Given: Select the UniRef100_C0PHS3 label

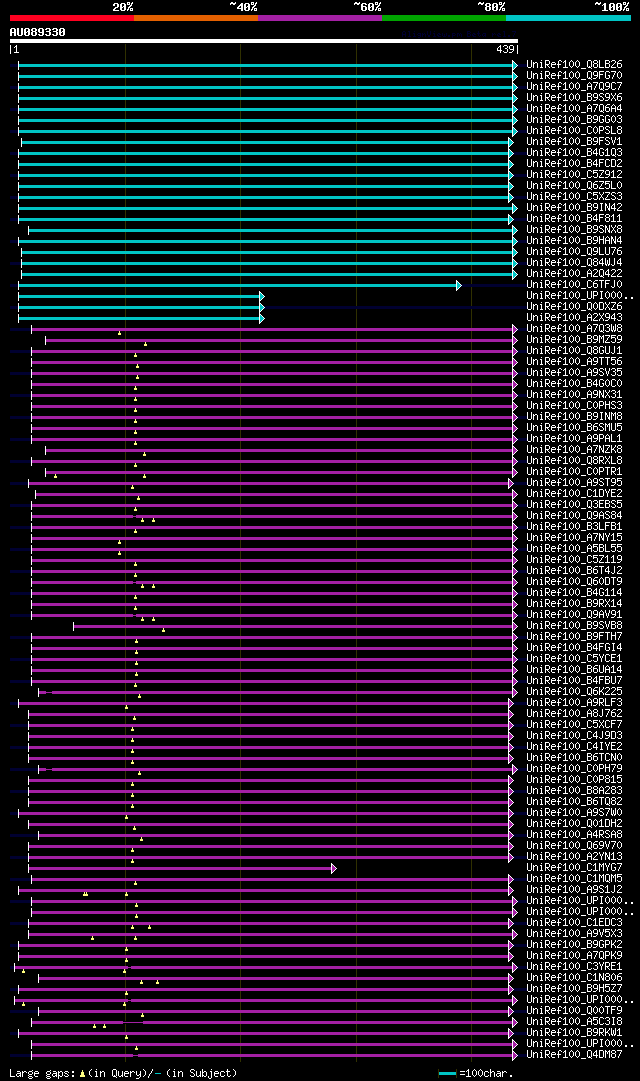Looking at the screenshot, I should click(x=574, y=407).
